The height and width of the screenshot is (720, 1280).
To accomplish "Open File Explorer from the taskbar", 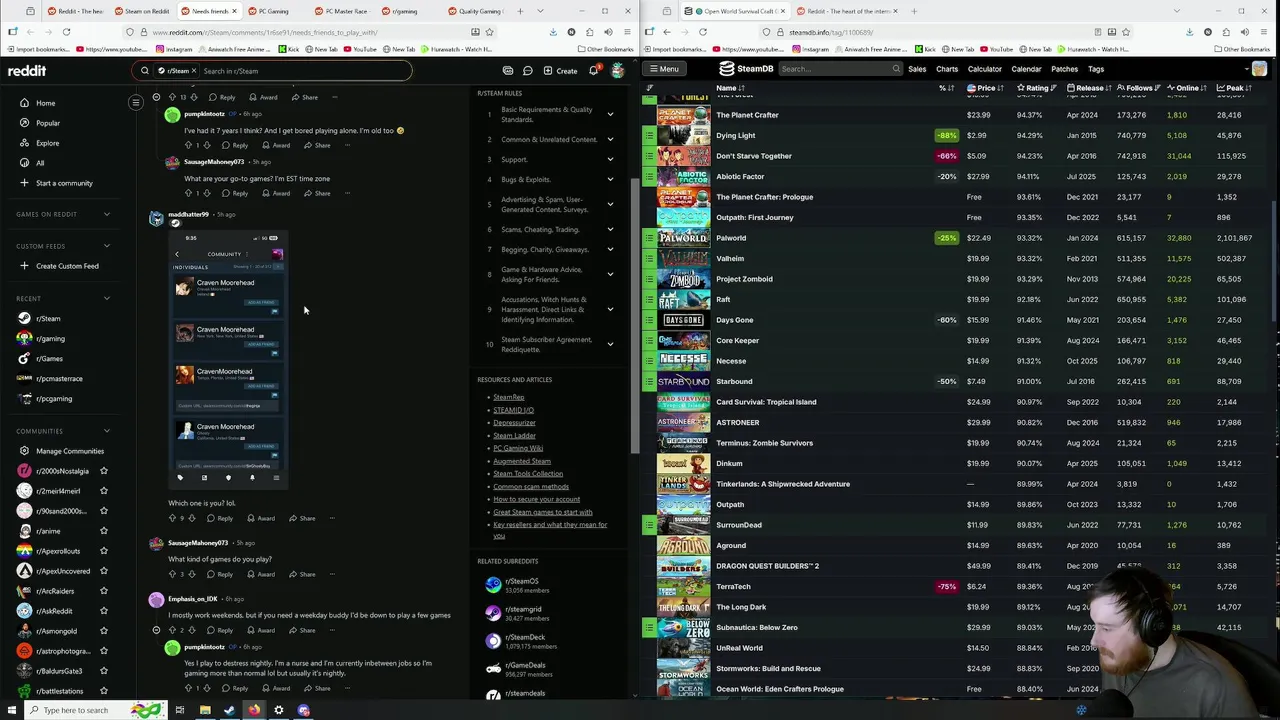I will 205,710.
